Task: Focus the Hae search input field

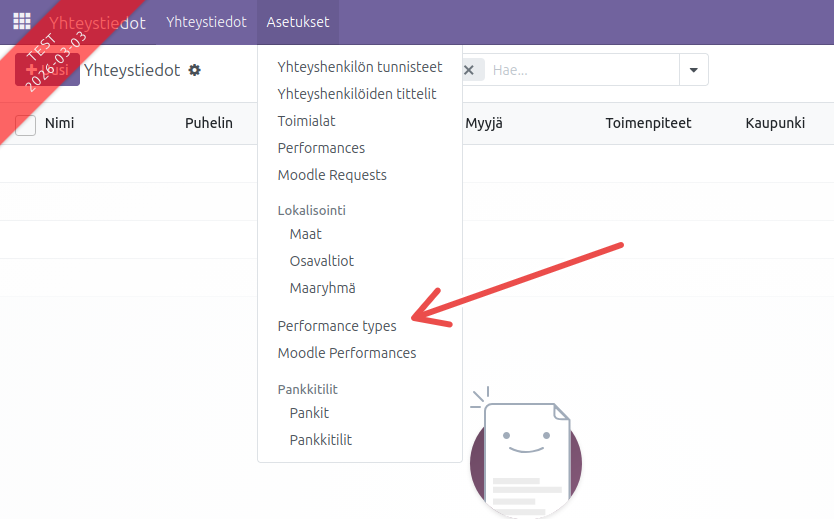Action: click(x=580, y=70)
